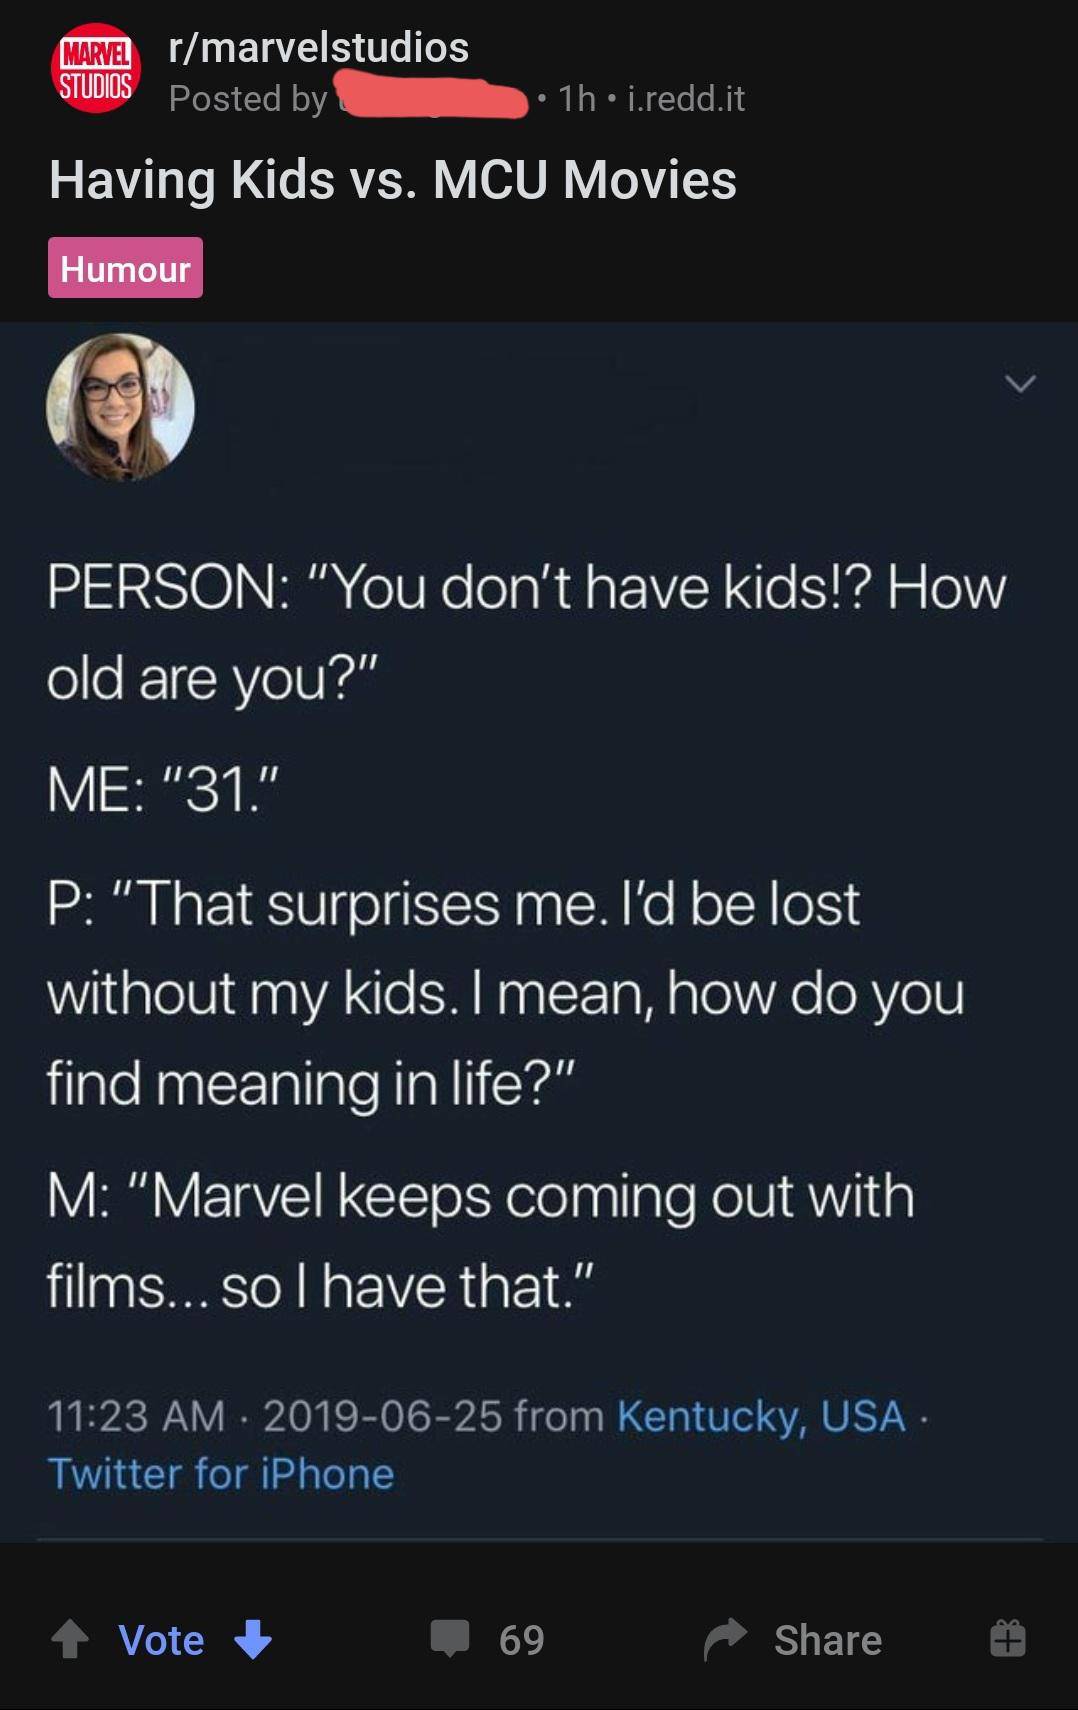This screenshot has width=1078, height=1710.
Task: Go to the r/marvelstudios subreddit
Action: (x=319, y=47)
